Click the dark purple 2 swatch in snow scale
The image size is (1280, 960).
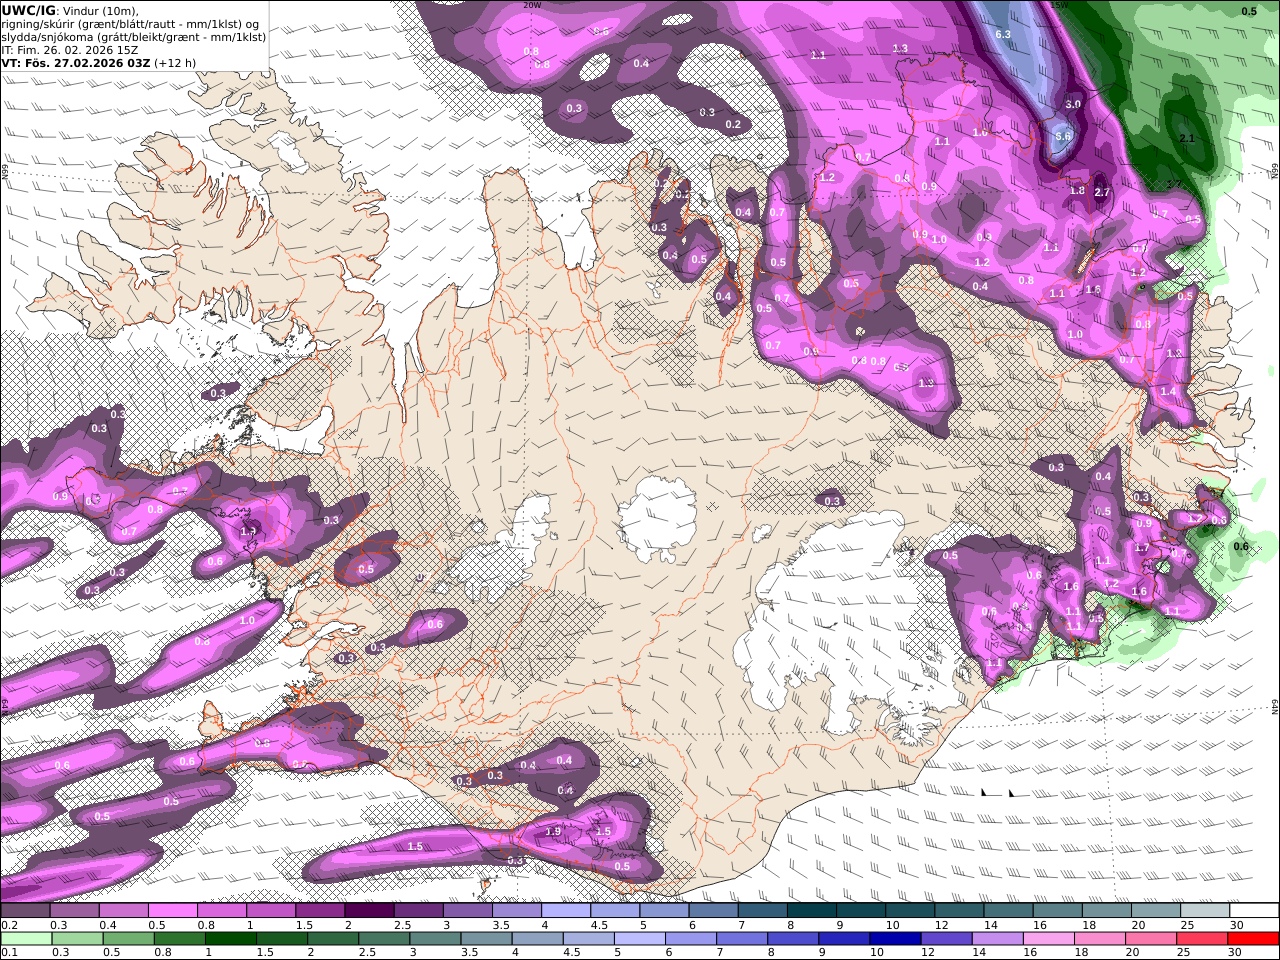tap(369, 911)
